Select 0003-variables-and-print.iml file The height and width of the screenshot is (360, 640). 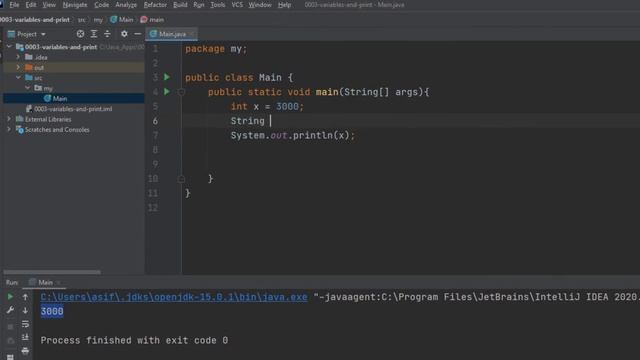coord(73,109)
